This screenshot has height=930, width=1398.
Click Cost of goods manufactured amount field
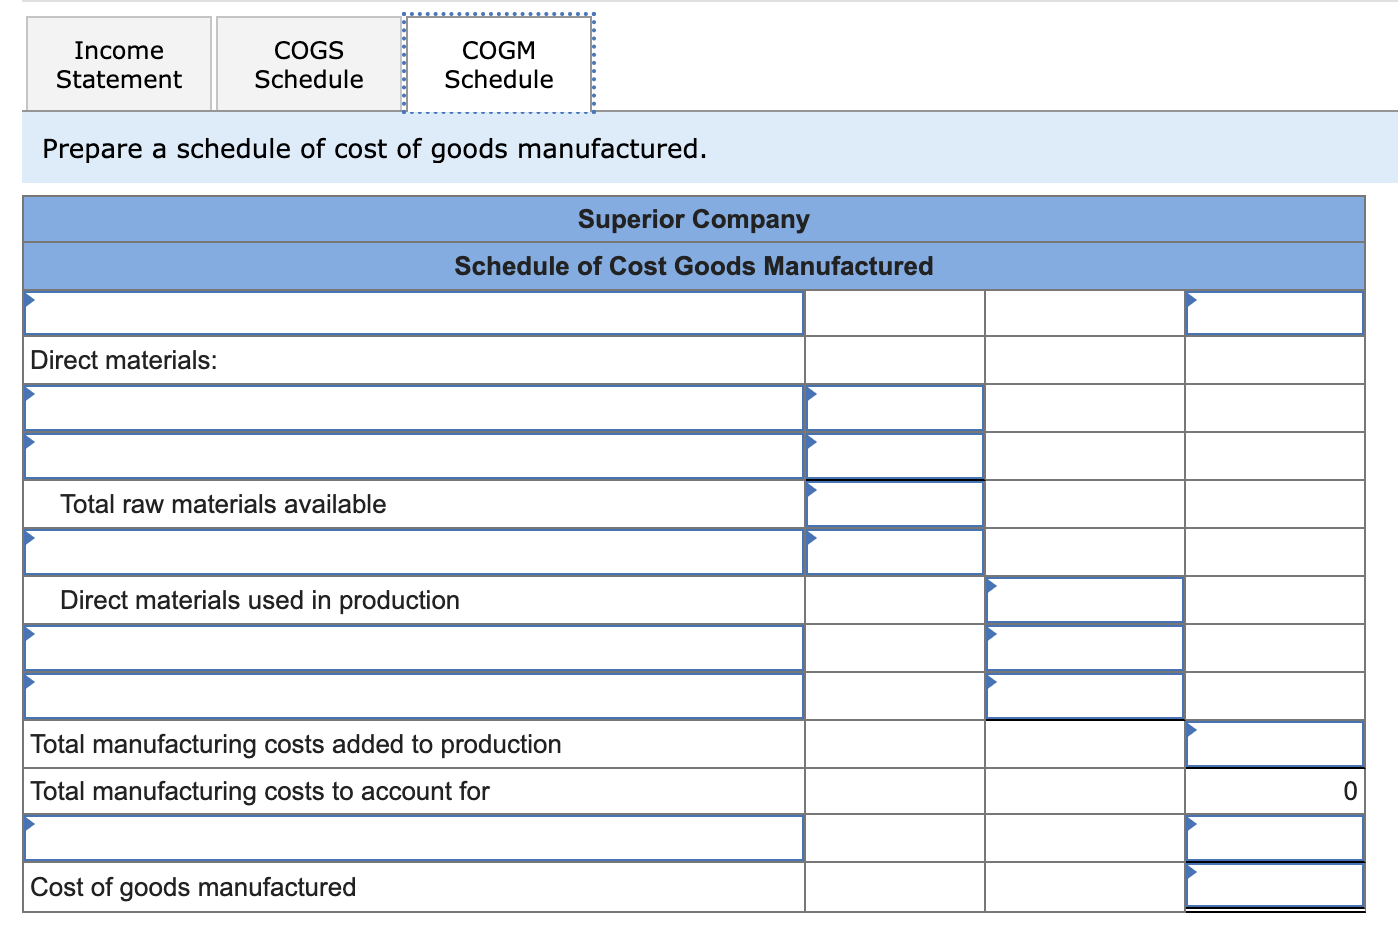1275,886
